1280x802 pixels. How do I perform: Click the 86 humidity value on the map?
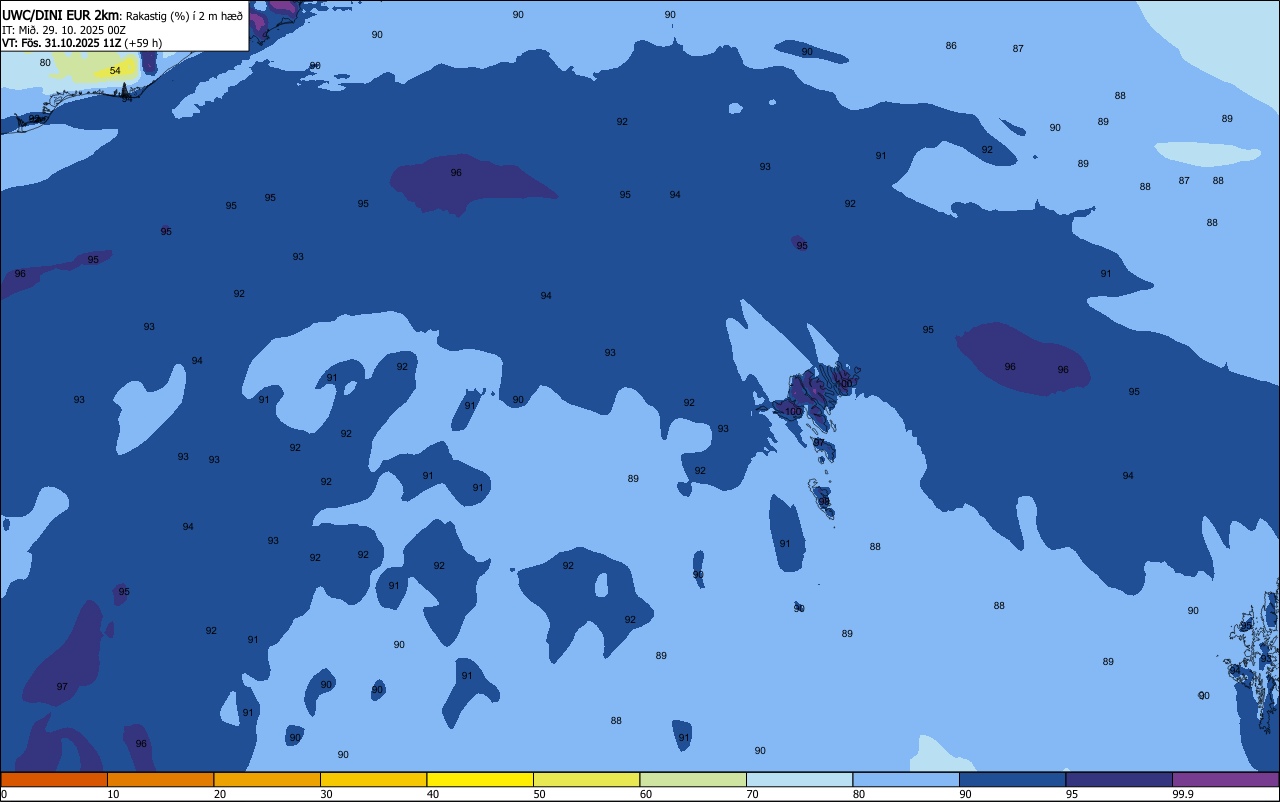pyautogui.click(x=951, y=46)
